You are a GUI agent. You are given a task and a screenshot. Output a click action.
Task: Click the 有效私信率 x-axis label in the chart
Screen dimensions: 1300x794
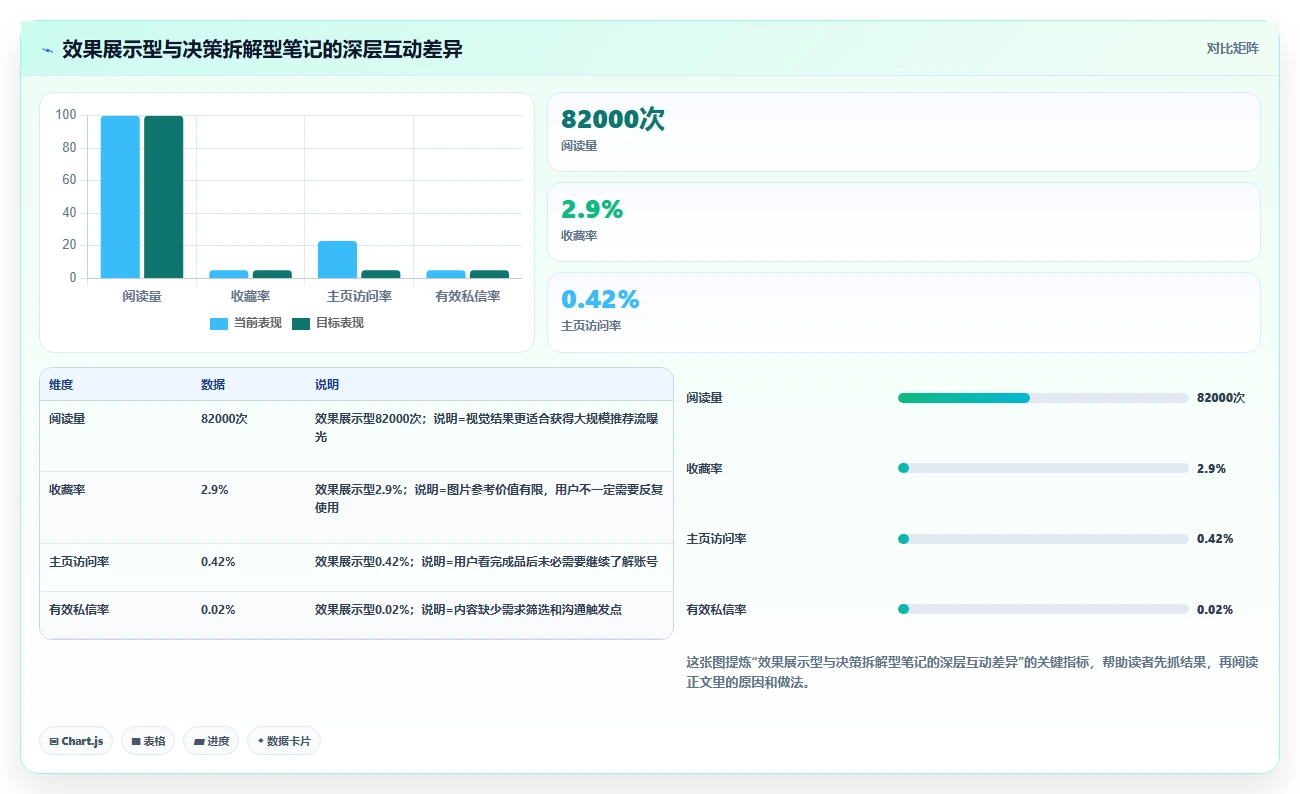[468, 296]
